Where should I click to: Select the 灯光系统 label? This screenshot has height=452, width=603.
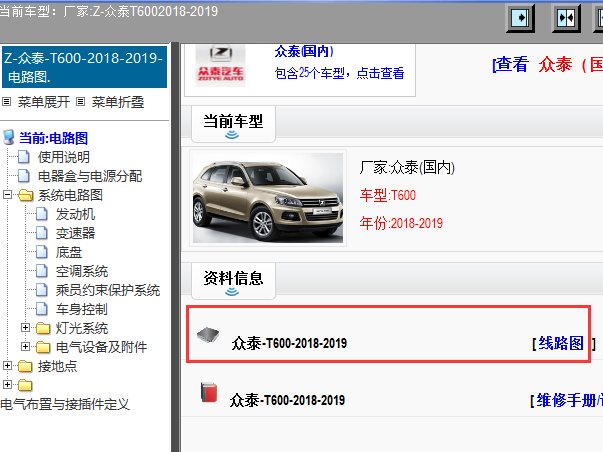click(82, 328)
